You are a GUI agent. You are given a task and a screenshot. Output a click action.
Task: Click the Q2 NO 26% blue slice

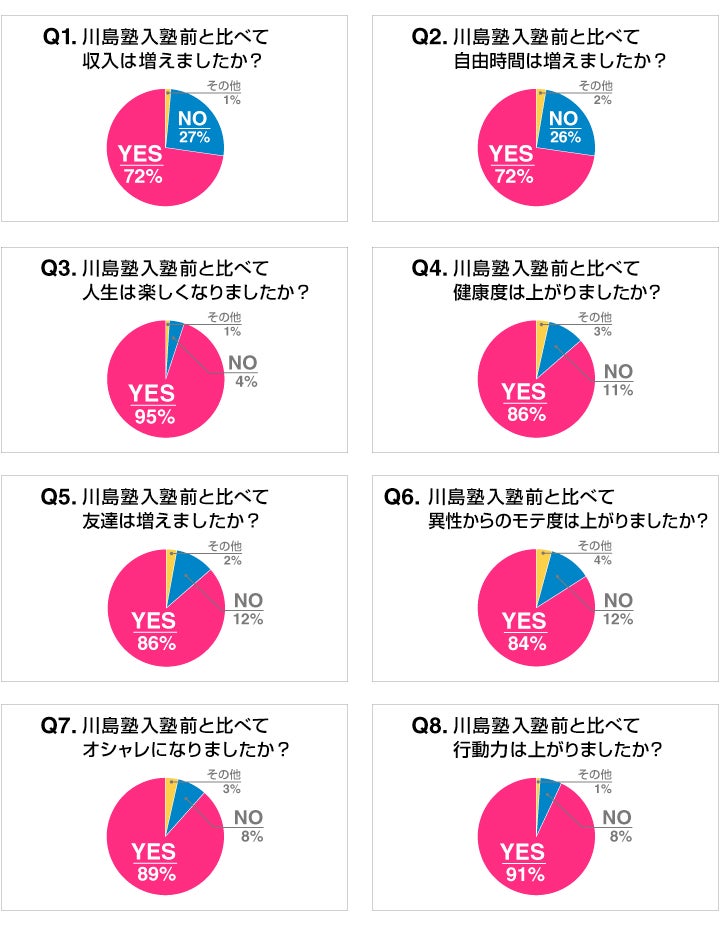(x=565, y=127)
